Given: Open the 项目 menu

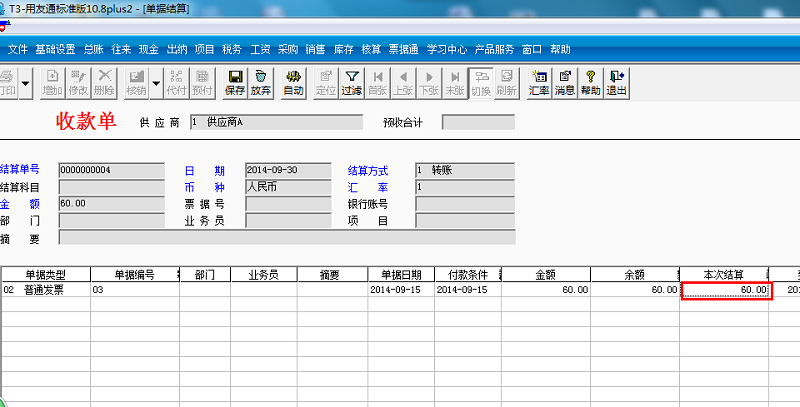Looking at the screenshot, I should (x=205, y=49).
